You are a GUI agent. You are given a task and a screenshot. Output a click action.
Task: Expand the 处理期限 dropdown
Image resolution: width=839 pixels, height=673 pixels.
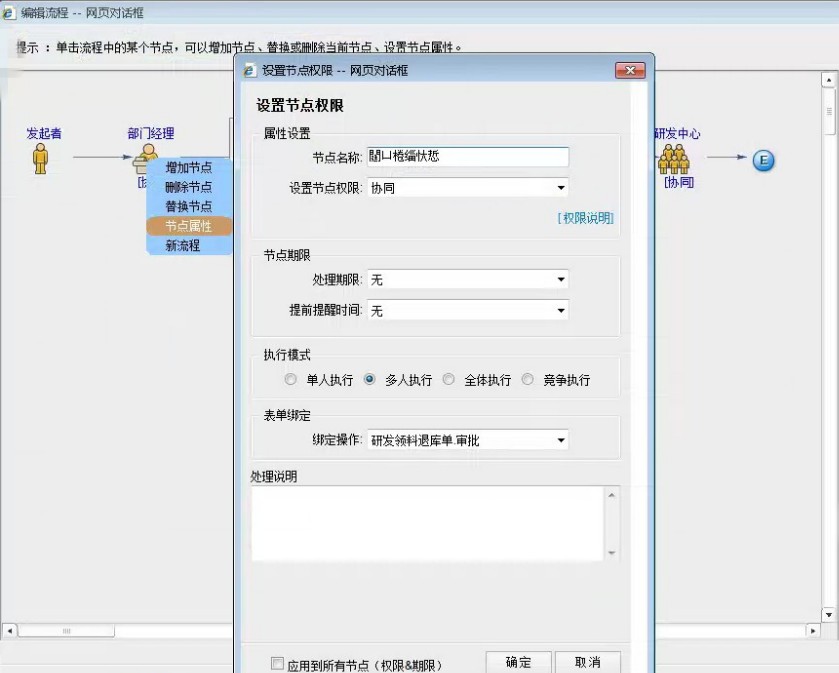[x=561, y=280]
